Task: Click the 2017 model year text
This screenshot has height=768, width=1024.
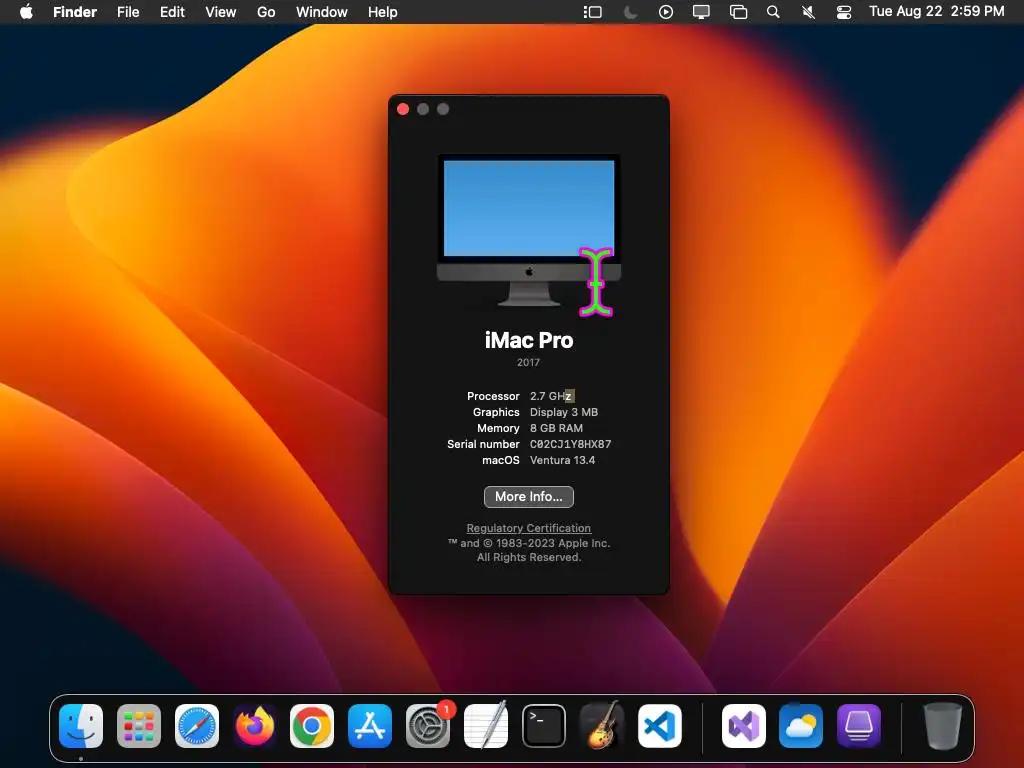Action: pos(528,362)
